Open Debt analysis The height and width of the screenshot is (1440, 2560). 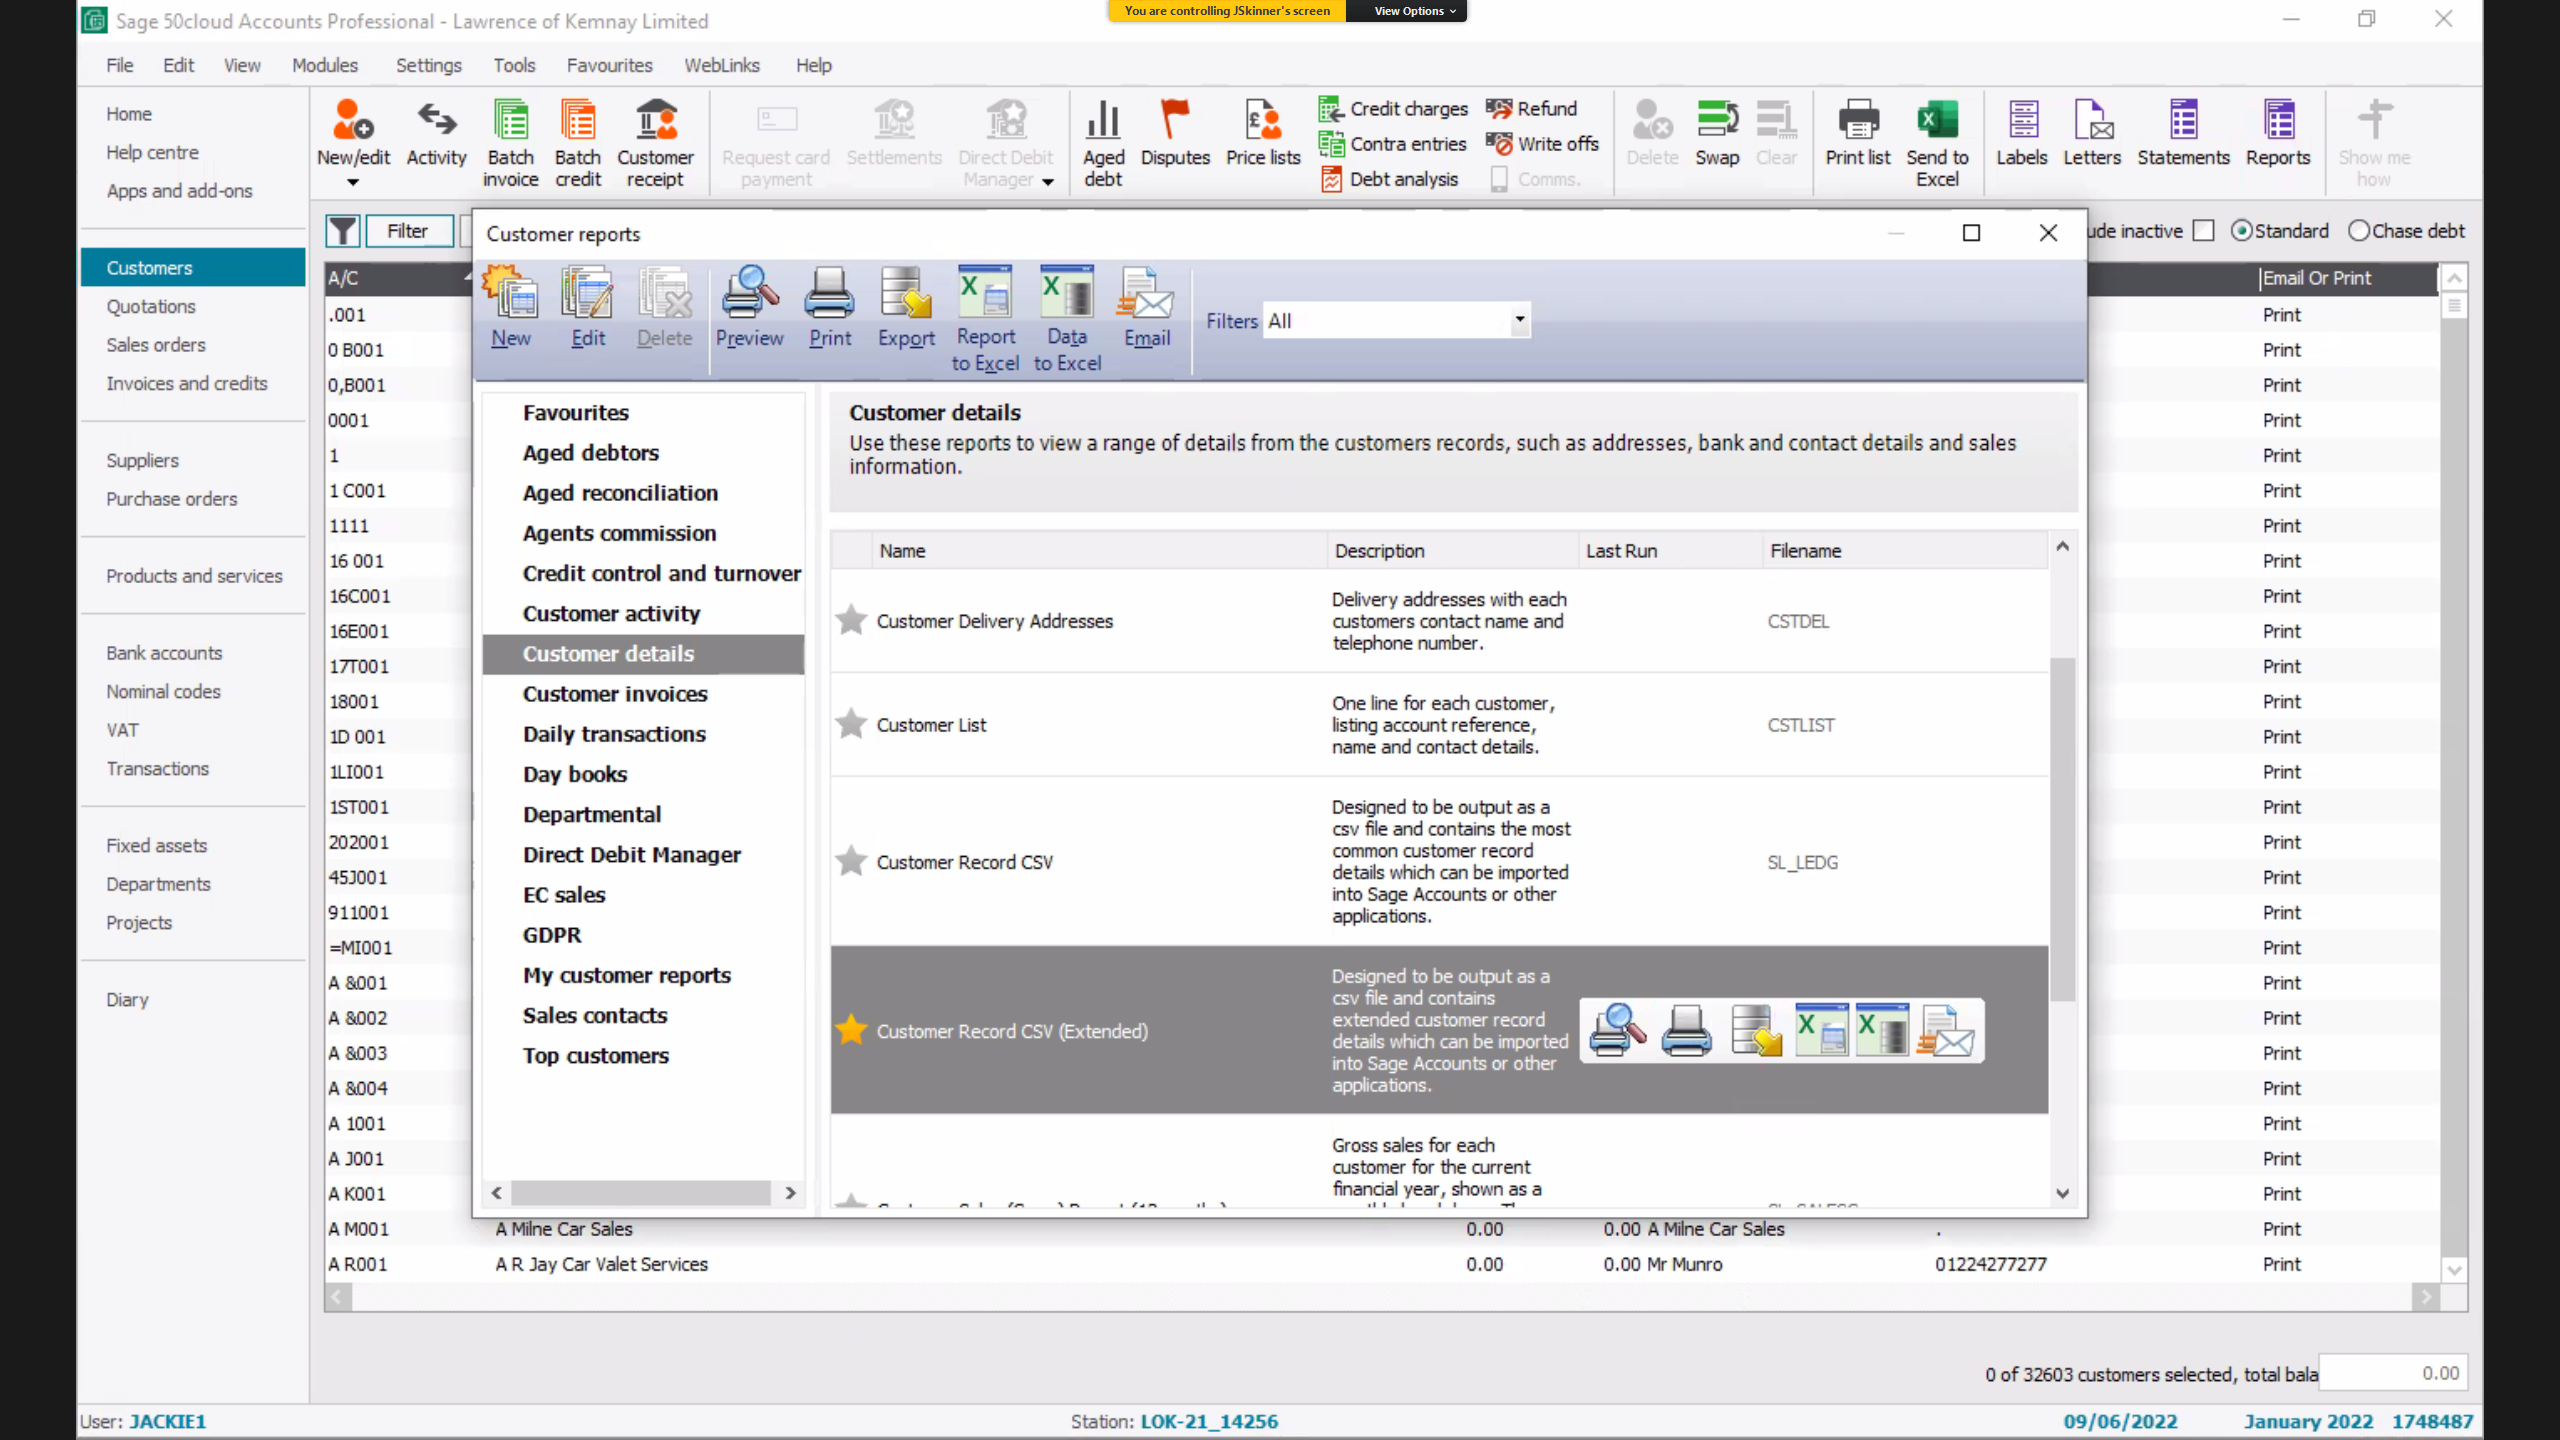[1390, 179]
